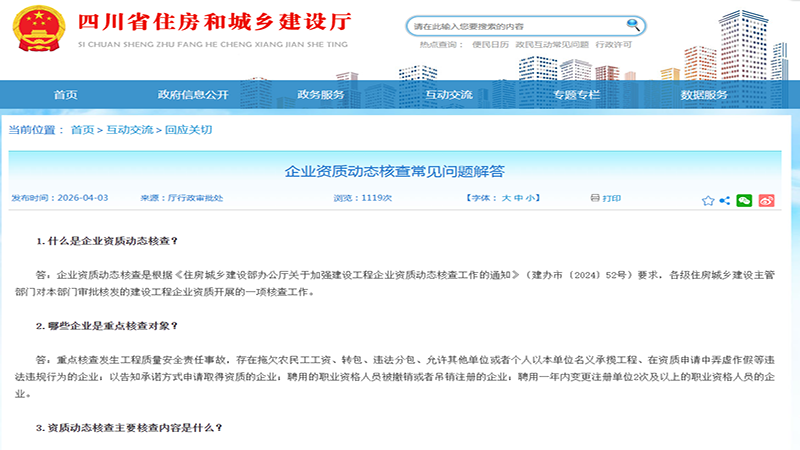Set font size to 小 (small)

click(532, 199)
